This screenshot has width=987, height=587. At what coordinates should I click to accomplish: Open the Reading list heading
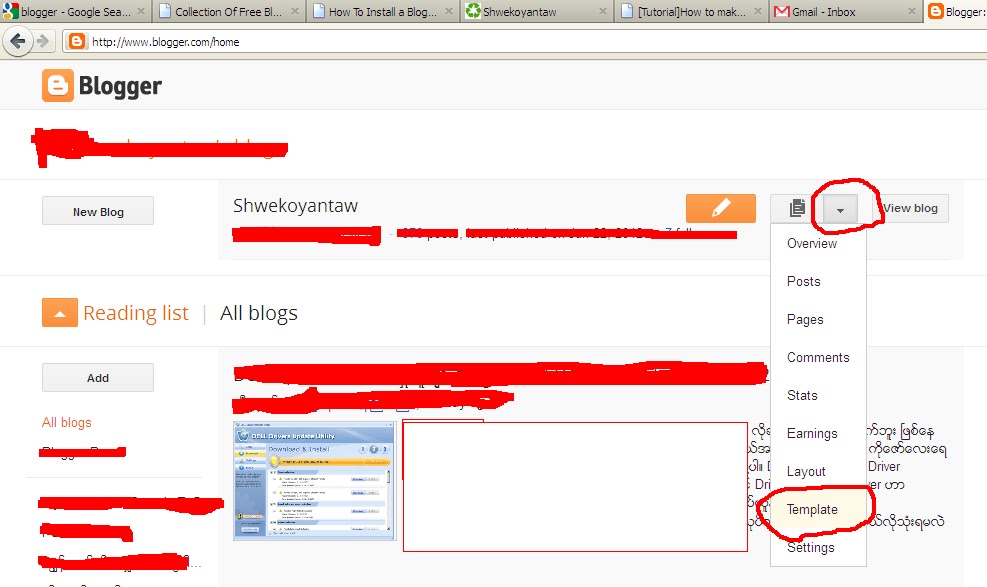point(136,313)
